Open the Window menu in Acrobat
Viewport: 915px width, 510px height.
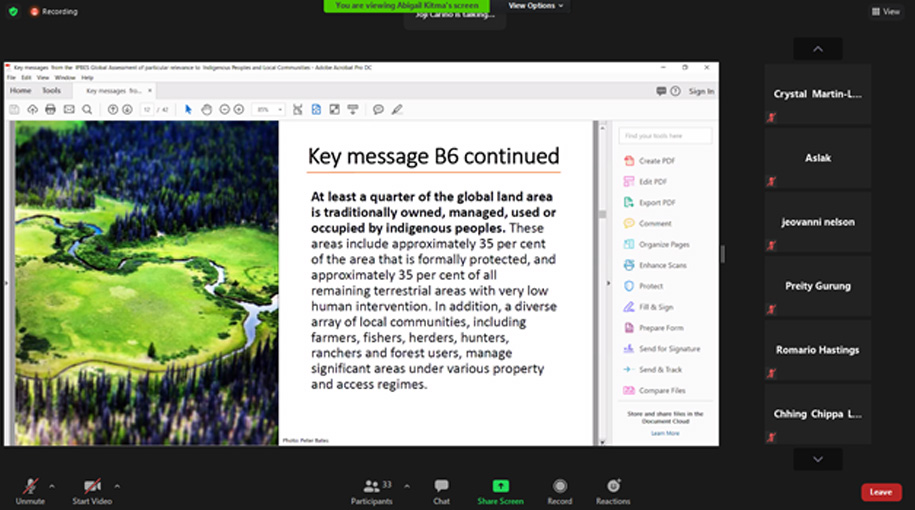pyautogui.click(x=65, y=78)
